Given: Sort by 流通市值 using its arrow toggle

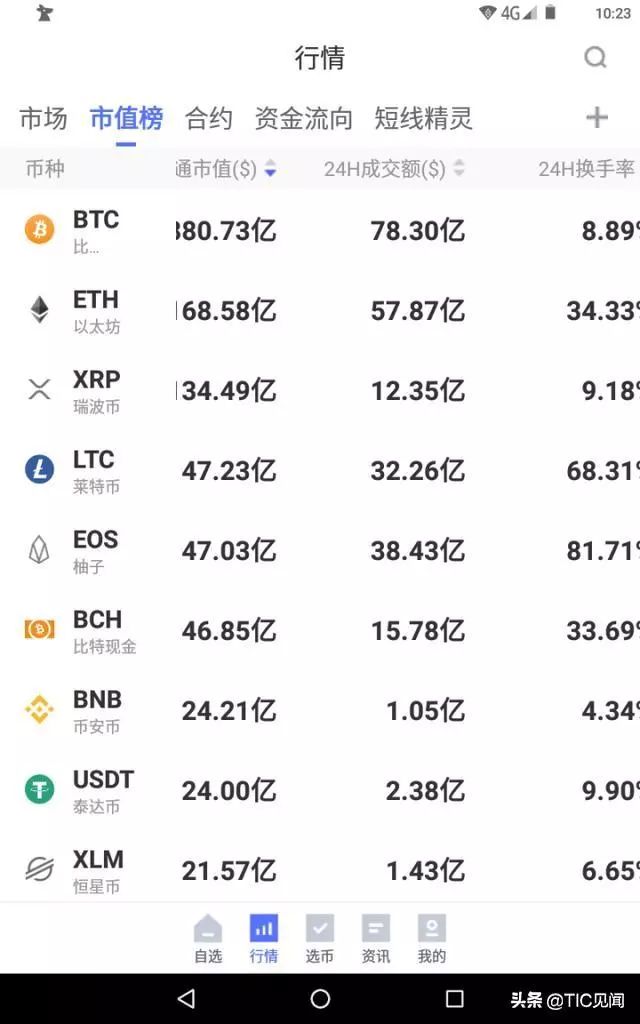Looking at the screenshot, I should point(270,169).
